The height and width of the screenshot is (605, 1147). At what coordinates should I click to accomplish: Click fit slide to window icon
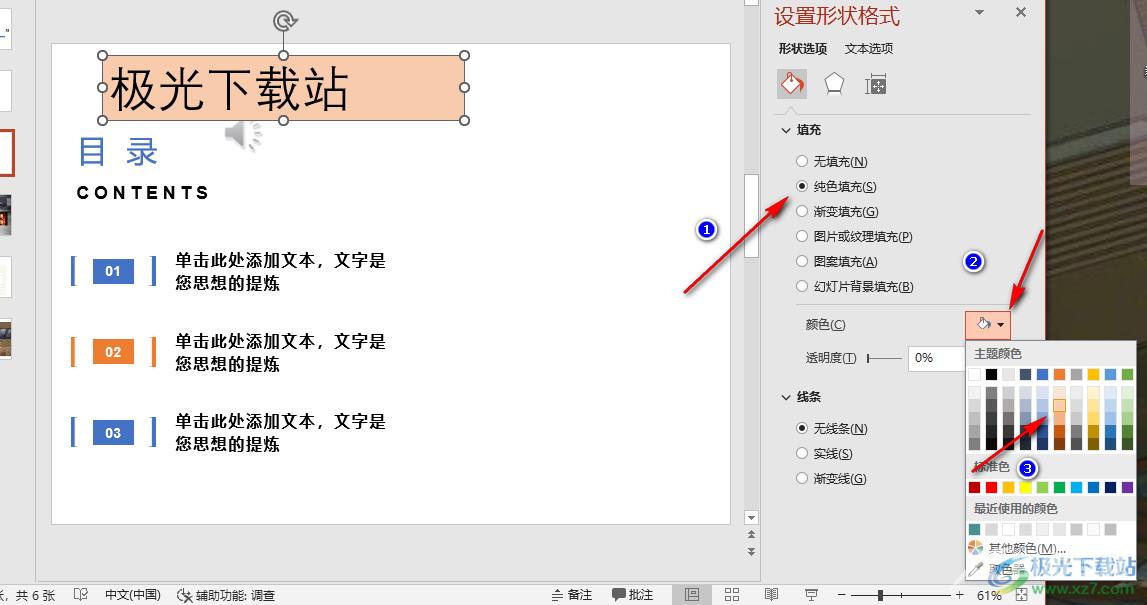[1022, 595]
